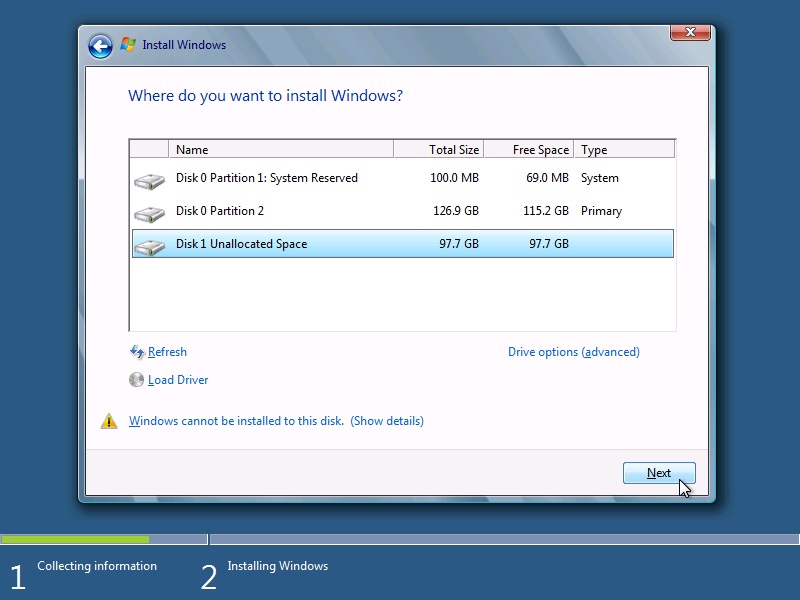800x600 pixels.
Task: Click the Next button
Action: pos(659,473)
